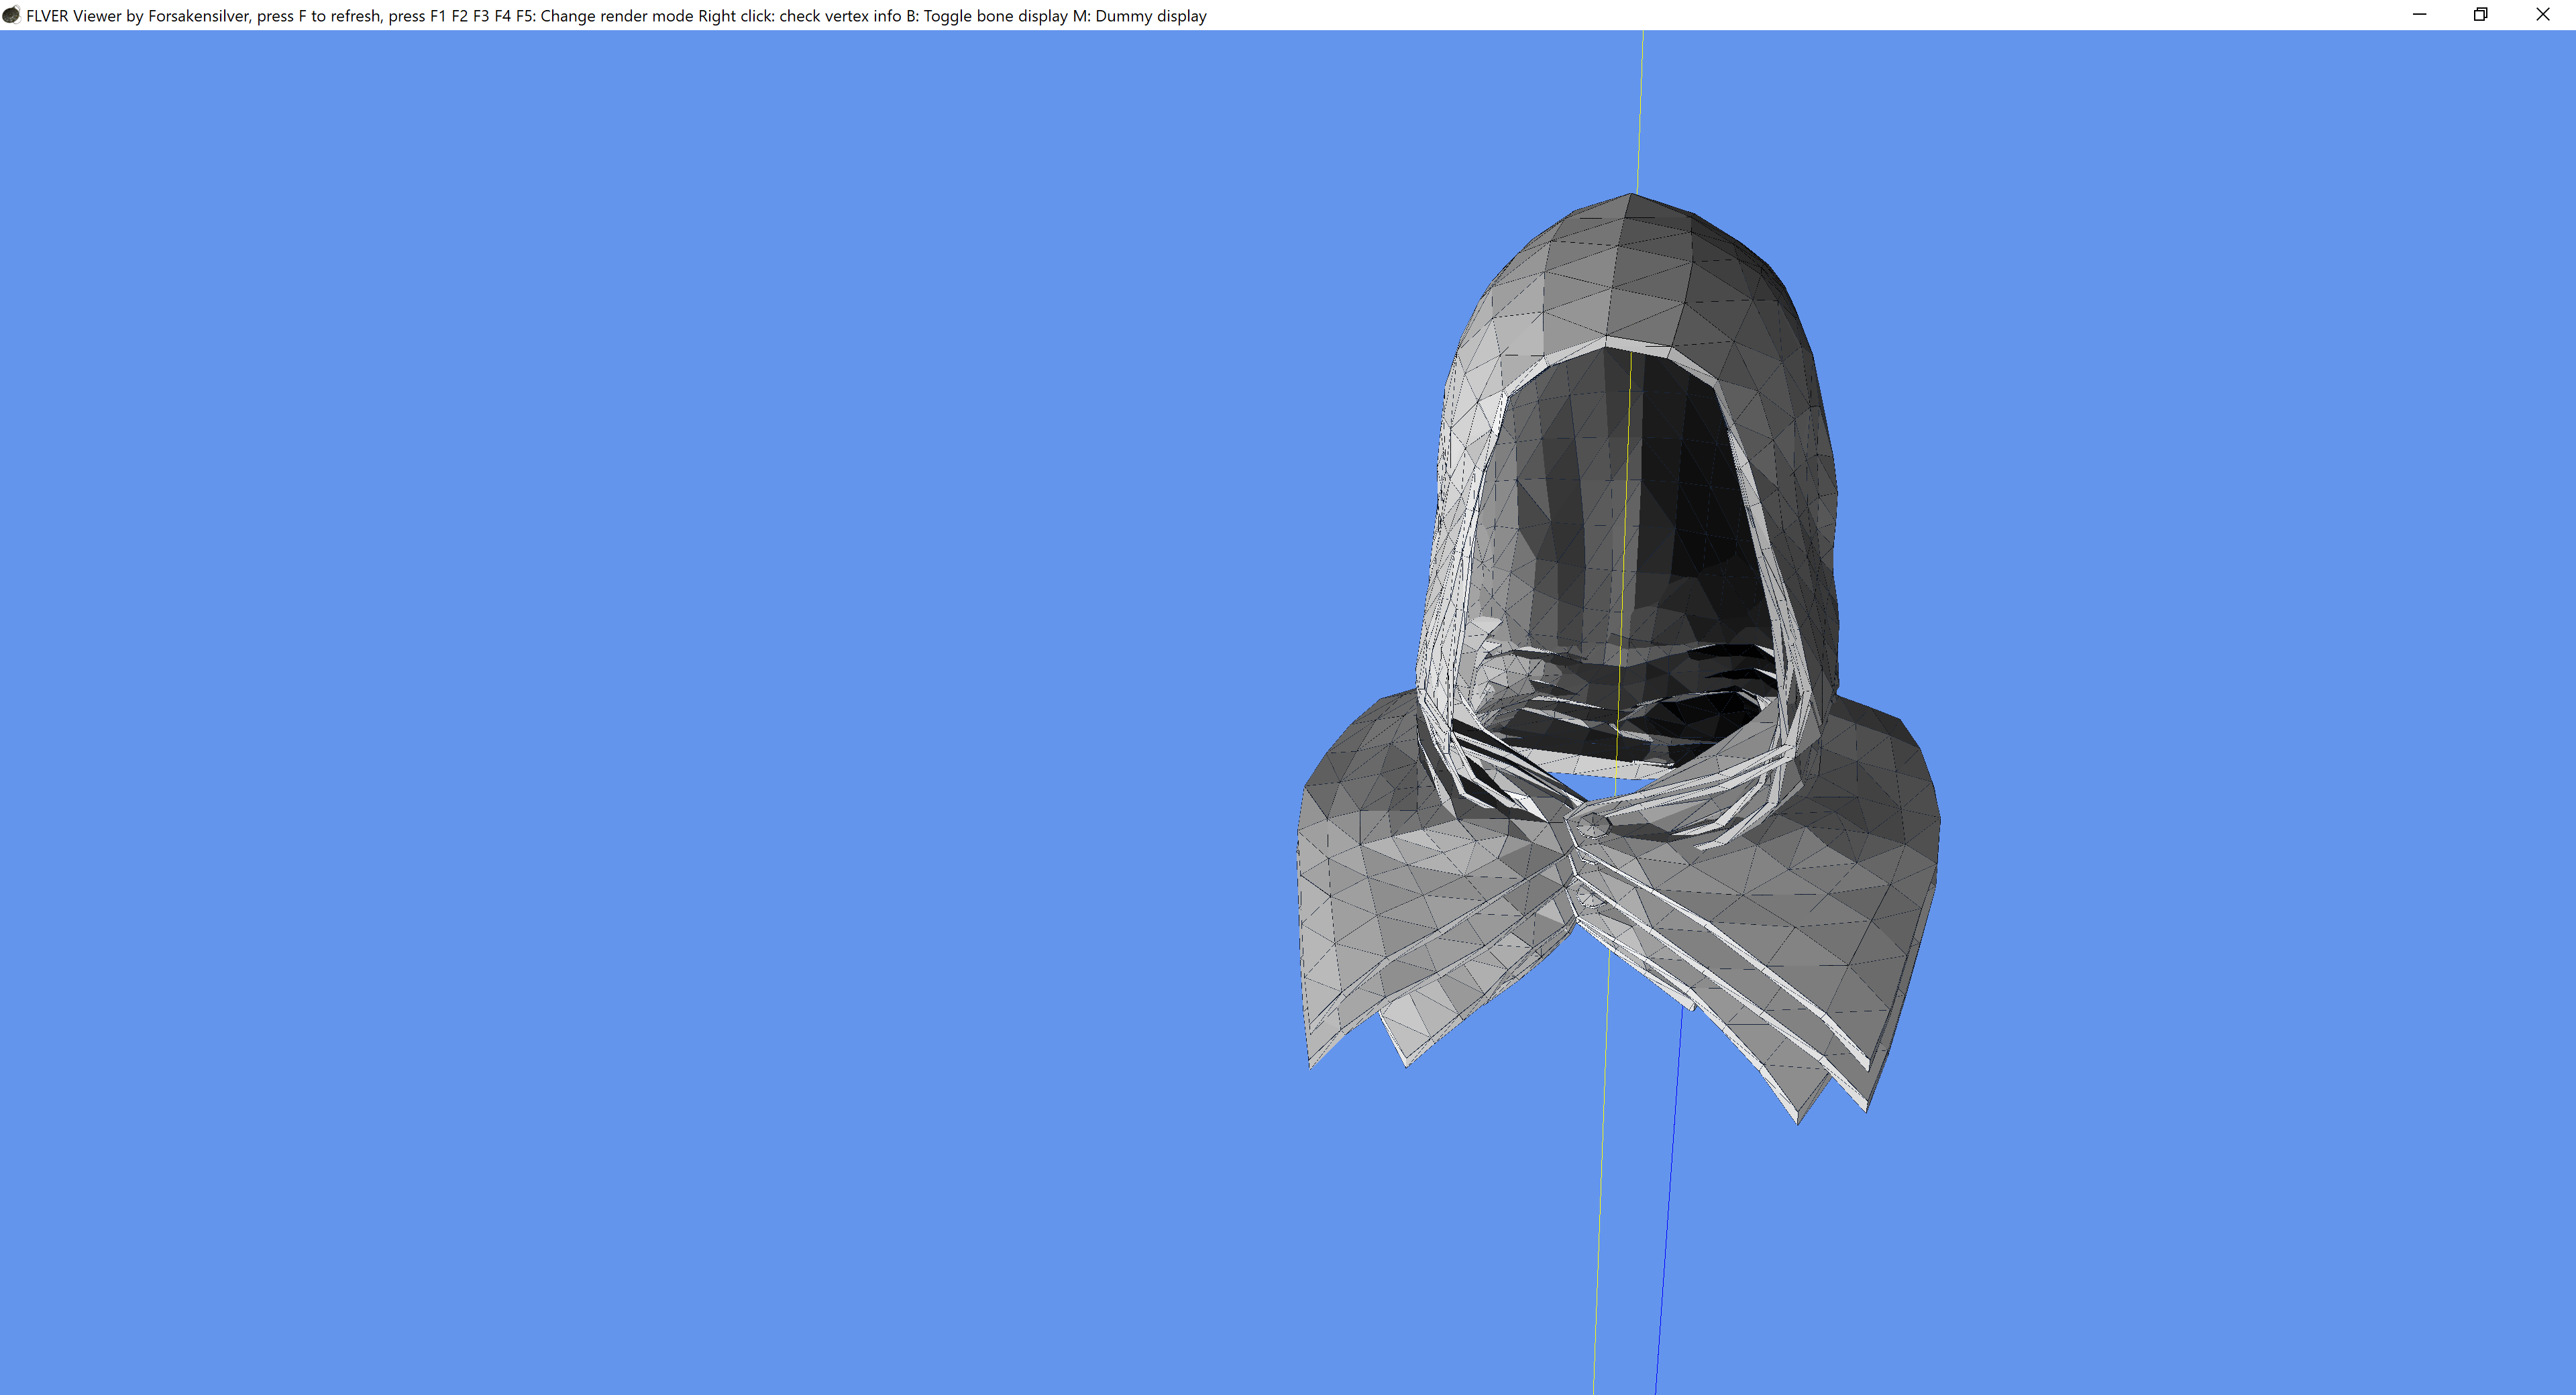This screenshot has width=2576, height=1395.
Task: Click the FLVER Viewer app icon in title bar
Action: [x=11, y=15]
